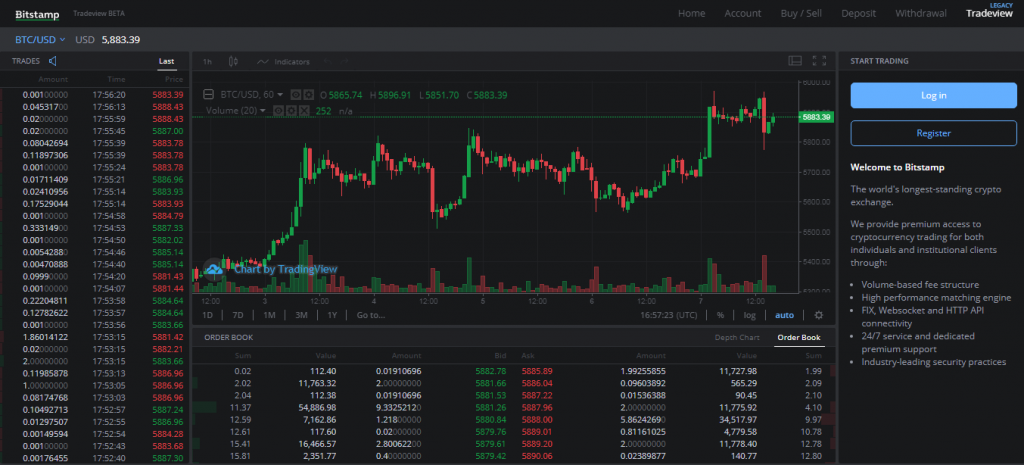1024x465 pixels.
Task: Click the top ask price 5885.89
Action: pyautogui.click(x=537, y=371)
